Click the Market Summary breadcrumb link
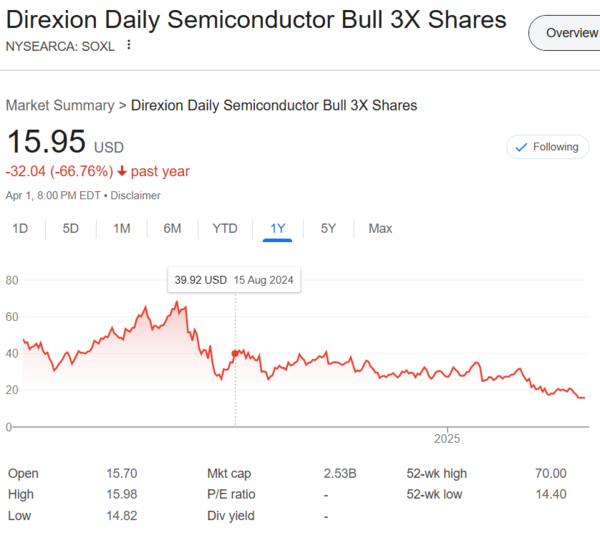The image size is (600, 533). point(59,105)
